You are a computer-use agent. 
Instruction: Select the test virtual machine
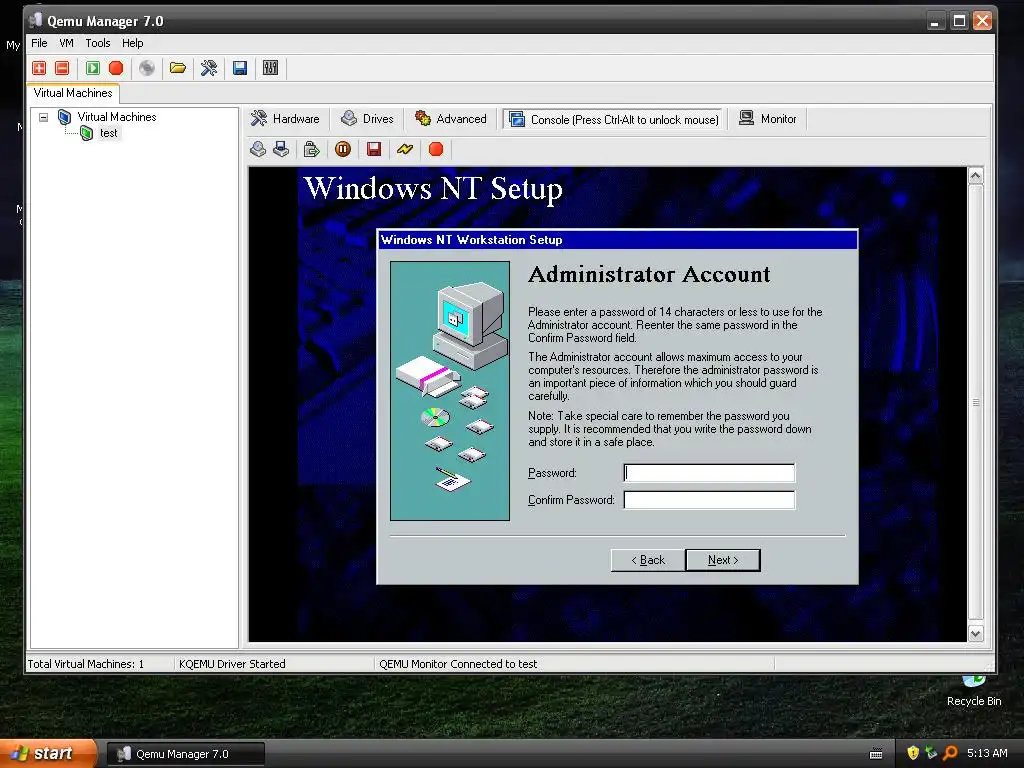[108, 133]
